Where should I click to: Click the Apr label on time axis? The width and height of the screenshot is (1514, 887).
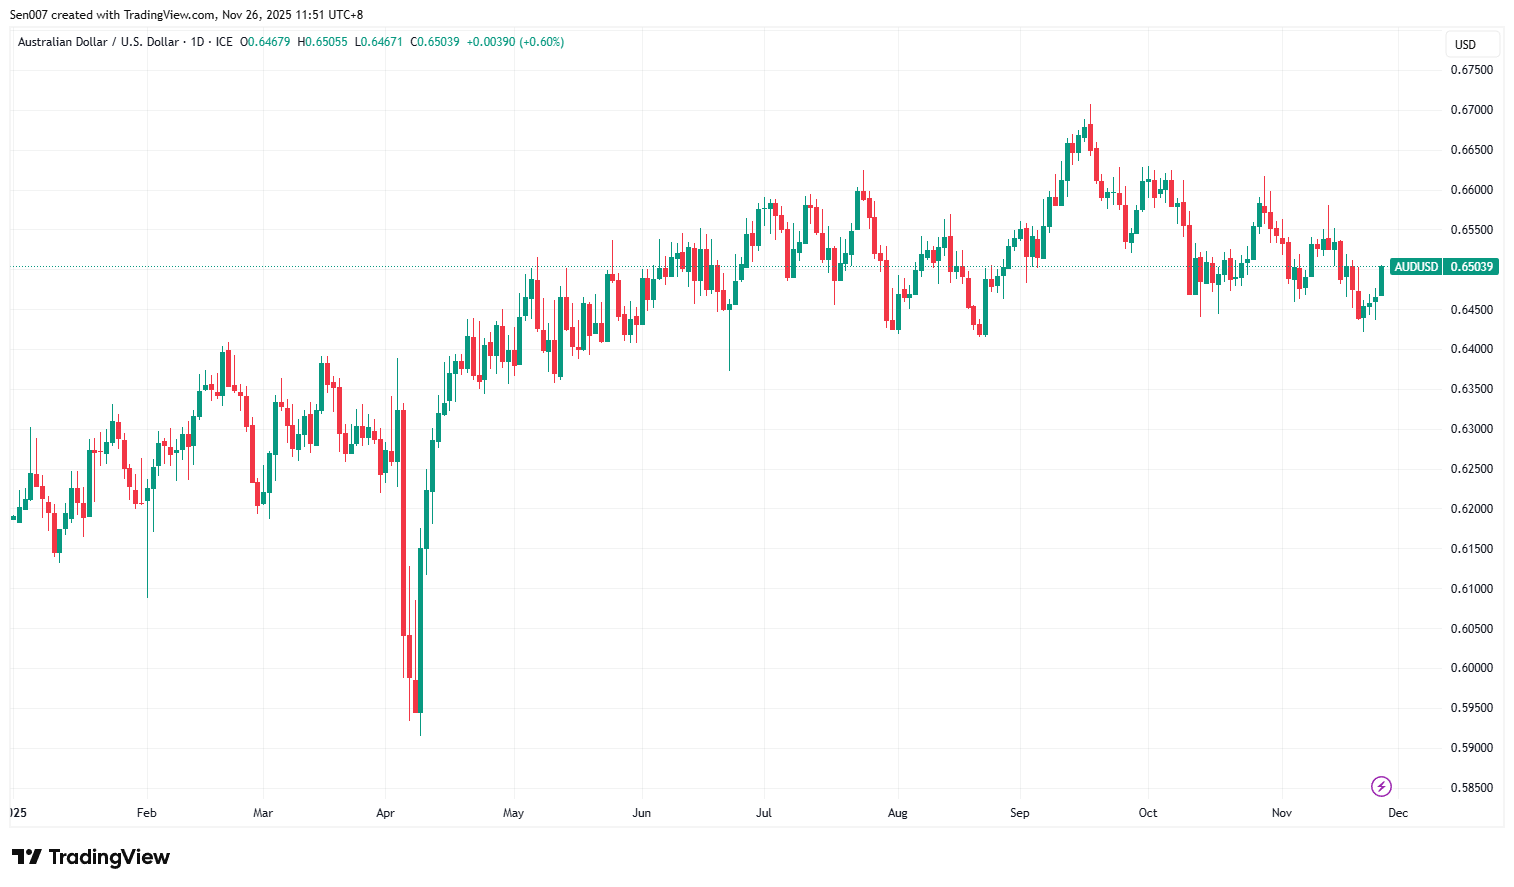(385, 813)
